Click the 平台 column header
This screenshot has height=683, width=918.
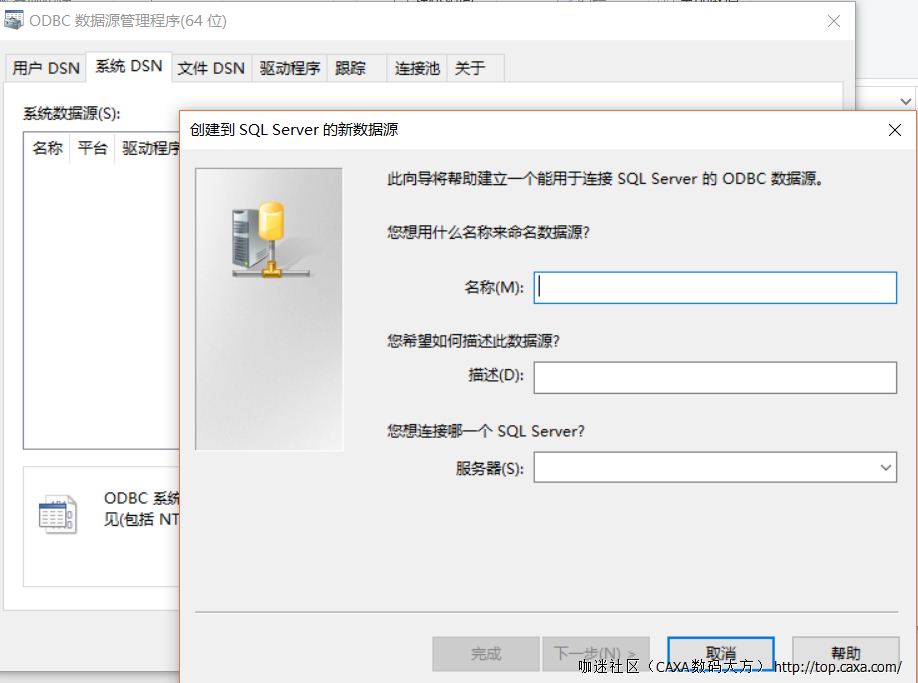tap(91, 148)
